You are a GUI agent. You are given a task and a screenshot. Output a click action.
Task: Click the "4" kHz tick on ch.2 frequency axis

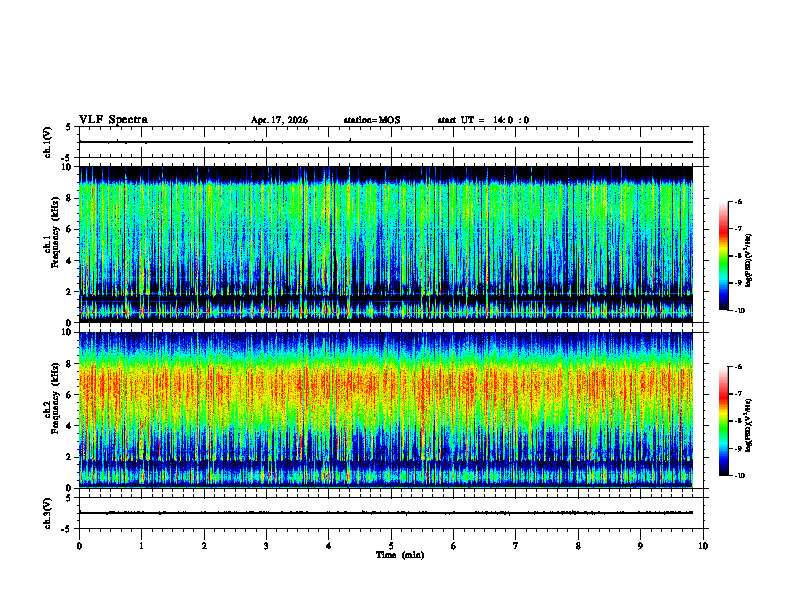[69, 426]
